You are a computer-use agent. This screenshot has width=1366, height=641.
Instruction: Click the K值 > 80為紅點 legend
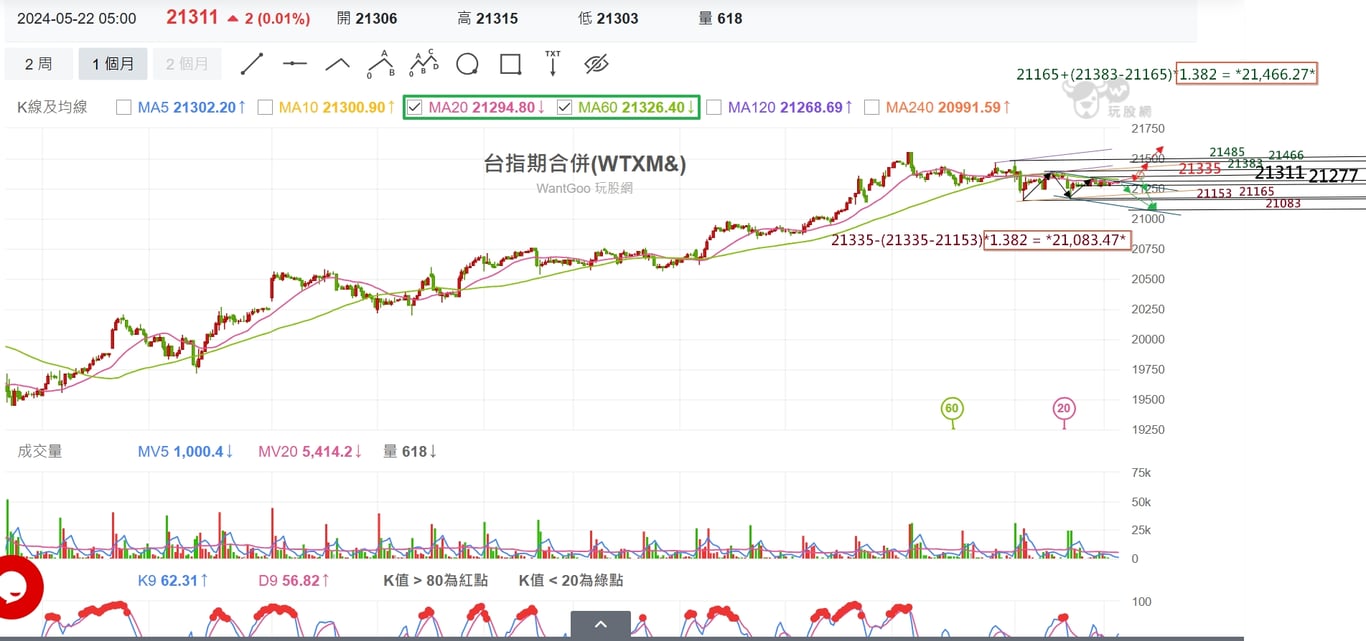pyautogui.click(x=436, y=580)
